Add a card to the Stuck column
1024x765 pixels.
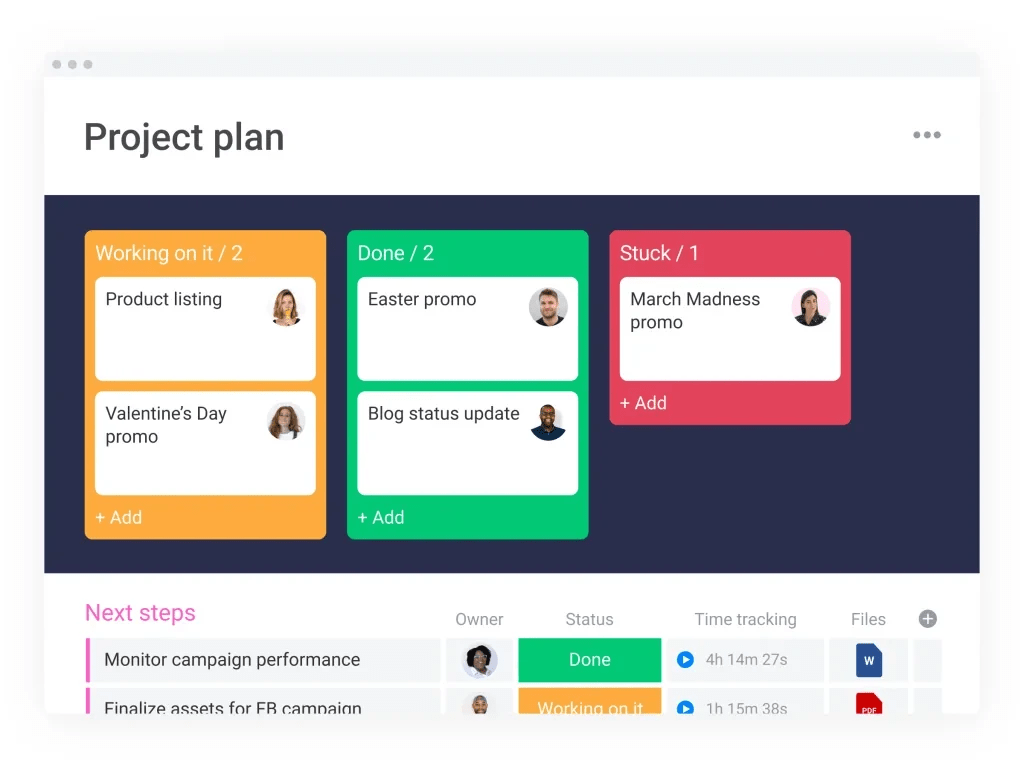coord(643,403)
